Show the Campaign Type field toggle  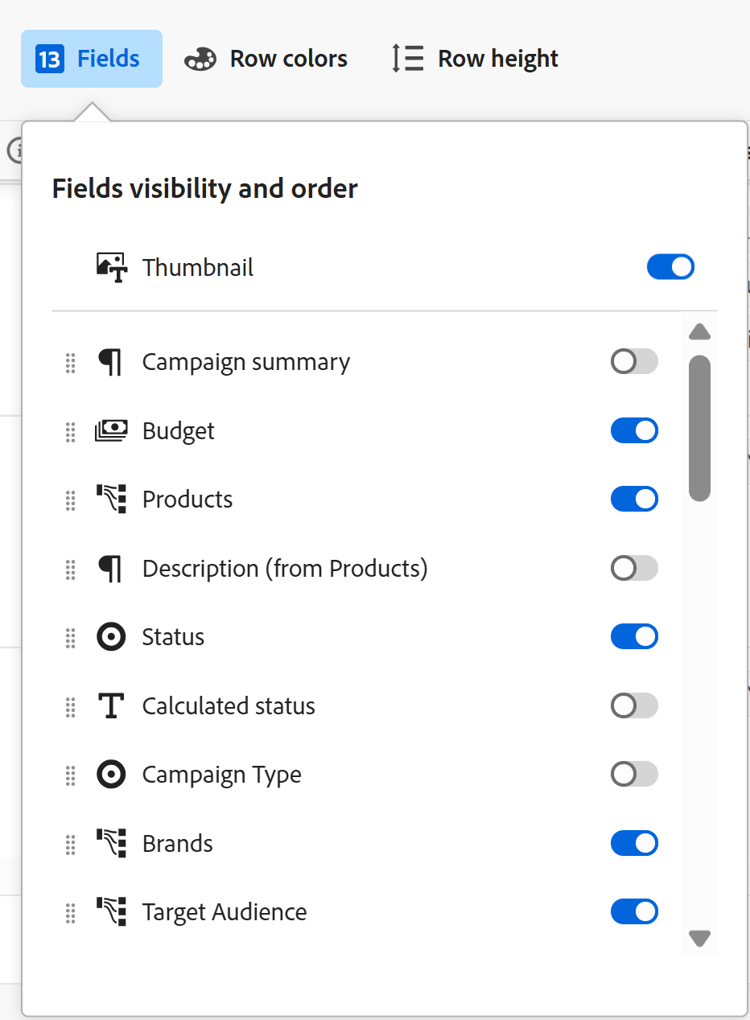pos(634,774)
